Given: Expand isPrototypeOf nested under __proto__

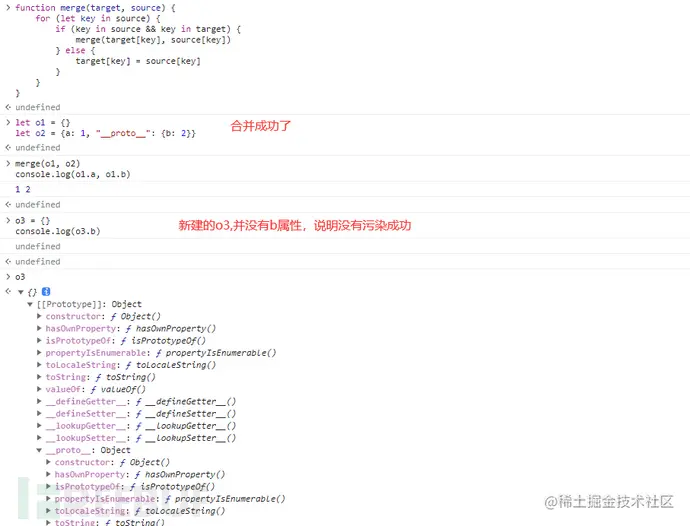Looking at the screenshot, I should click(x=48, y=486).
